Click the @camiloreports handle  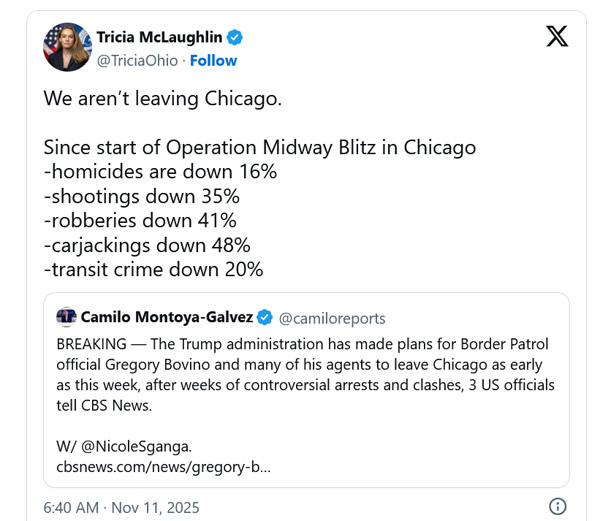pyautogui.click(x=331, y=318)
